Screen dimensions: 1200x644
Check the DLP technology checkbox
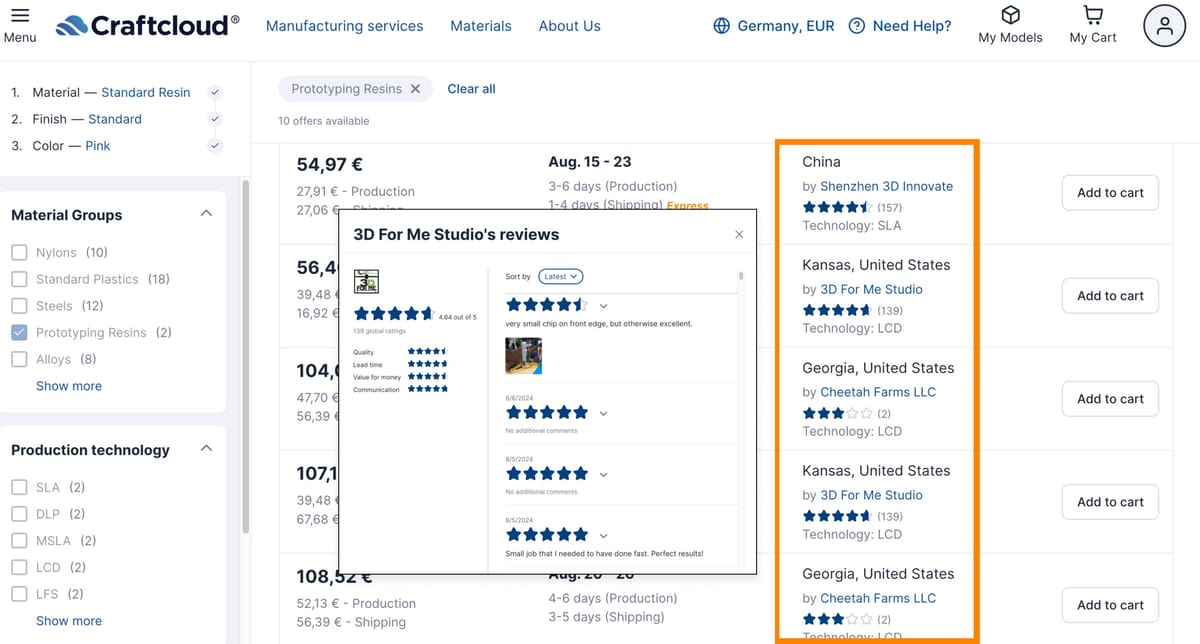pos(19,514)
